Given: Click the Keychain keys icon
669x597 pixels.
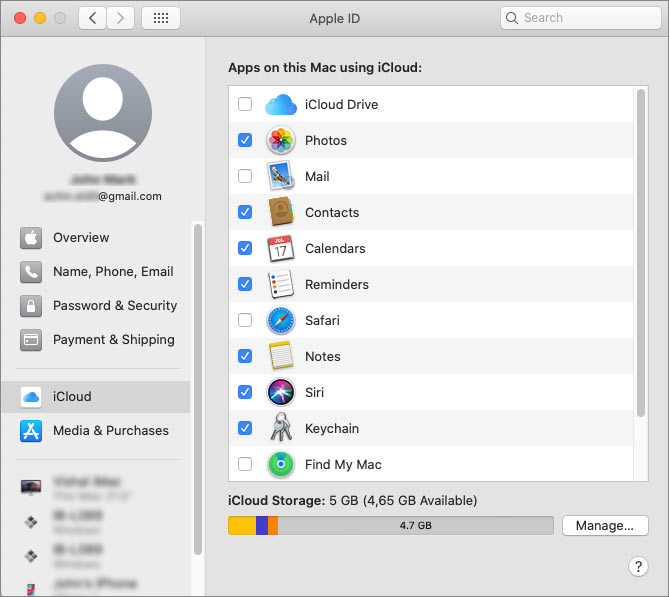Looking at the screenshot, I should 281,427.
